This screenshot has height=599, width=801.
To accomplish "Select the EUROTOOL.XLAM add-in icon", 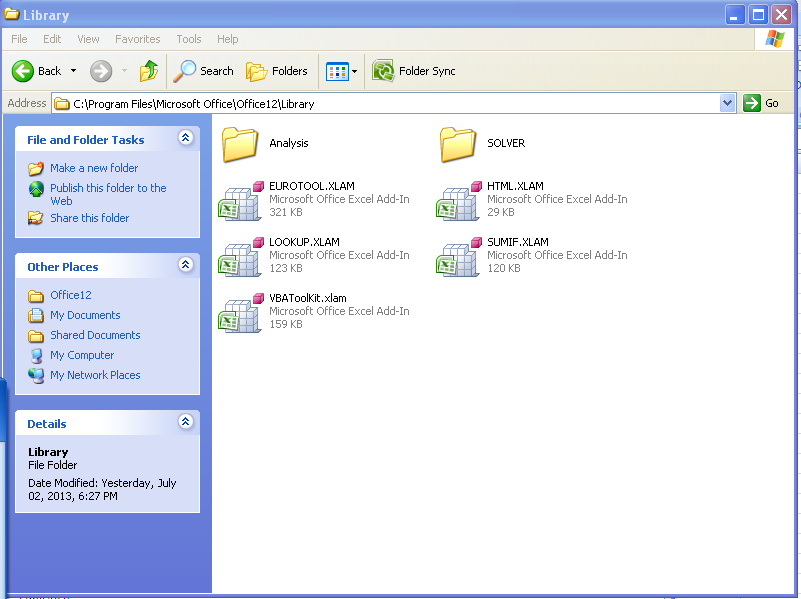I will click(241, 201).
